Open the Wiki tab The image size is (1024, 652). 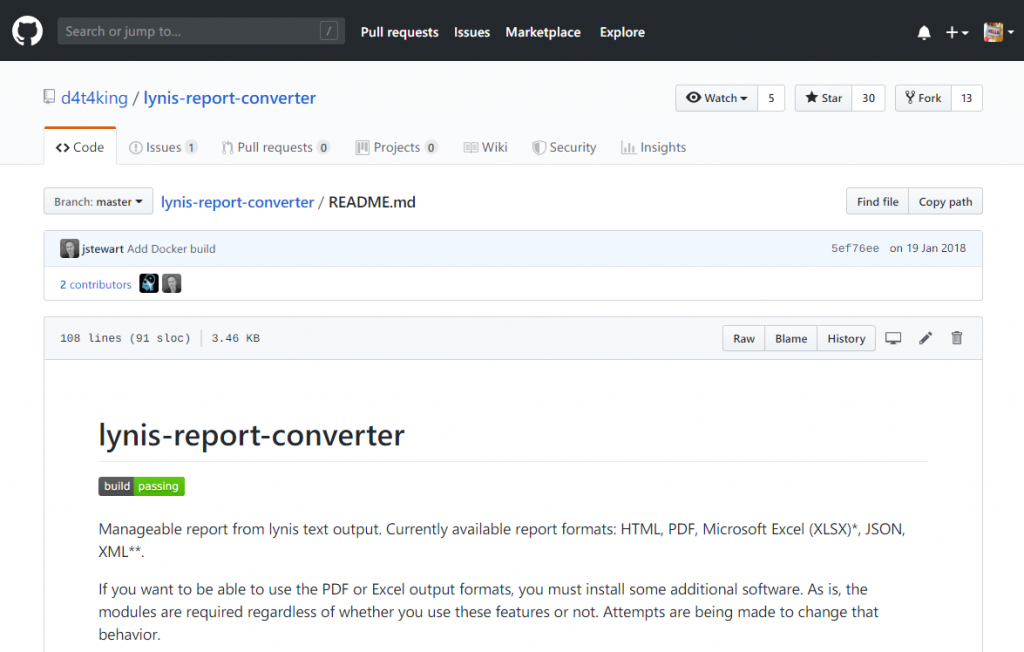485,147
